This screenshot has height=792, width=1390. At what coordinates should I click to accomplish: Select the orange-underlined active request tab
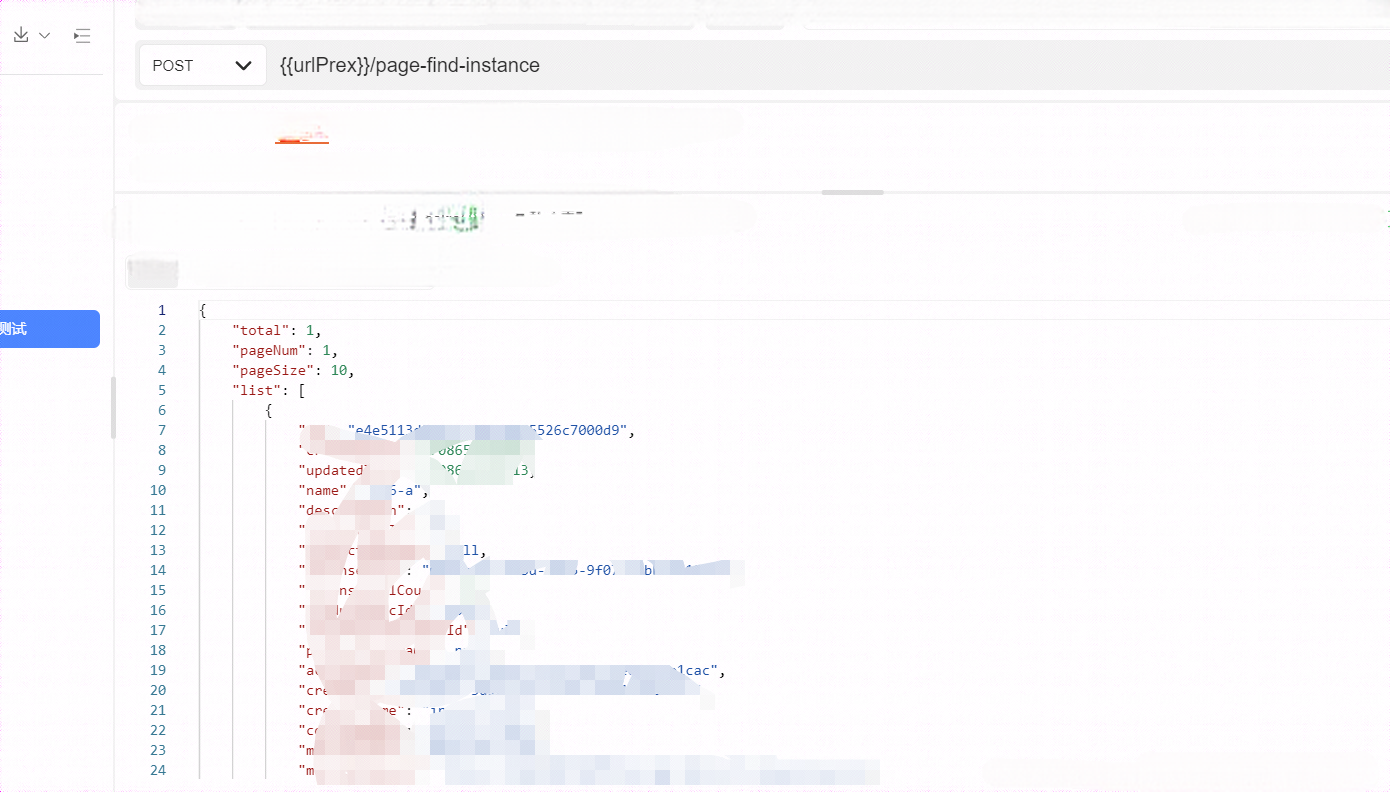(x=302, y=137)
